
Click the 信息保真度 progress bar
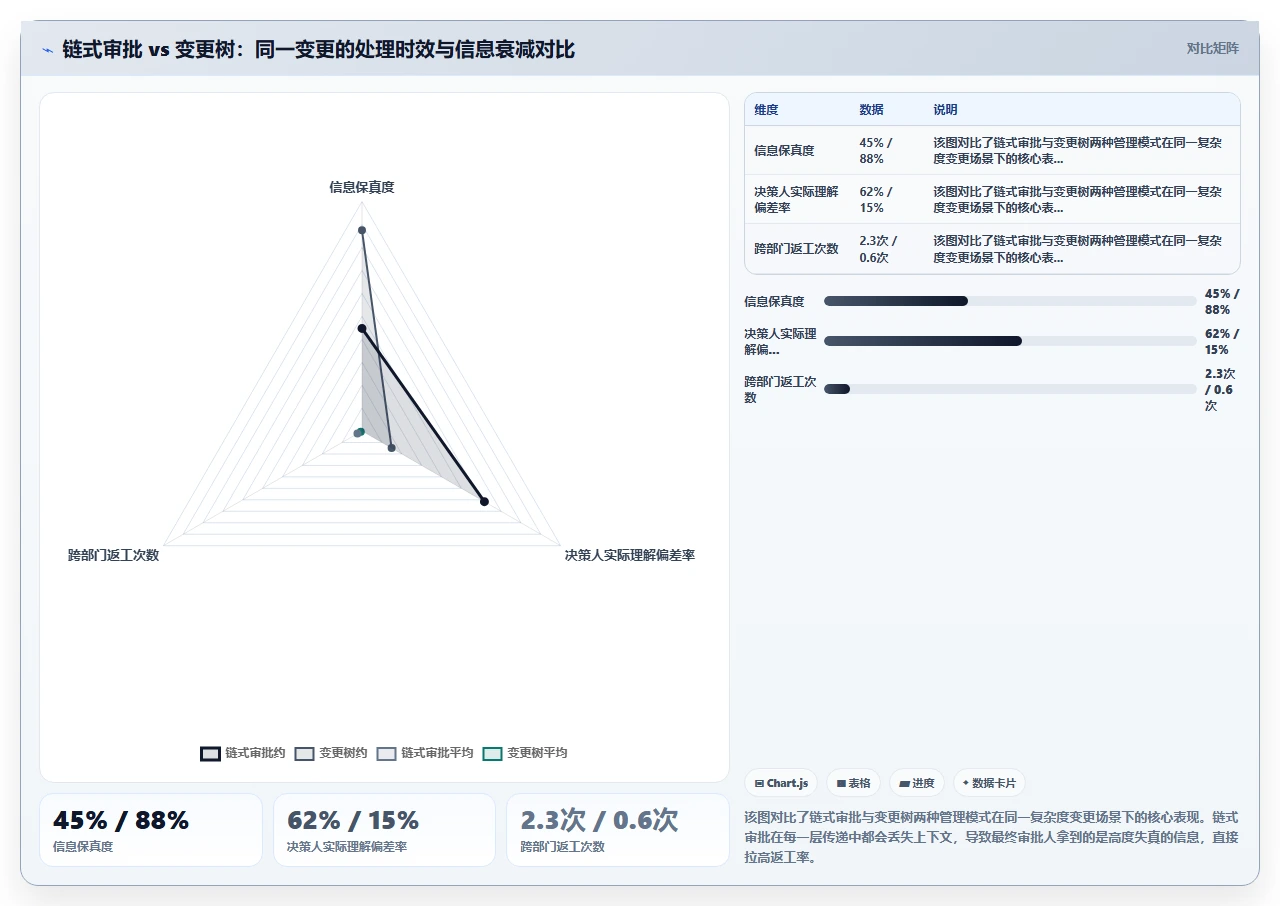point(1010,301)
